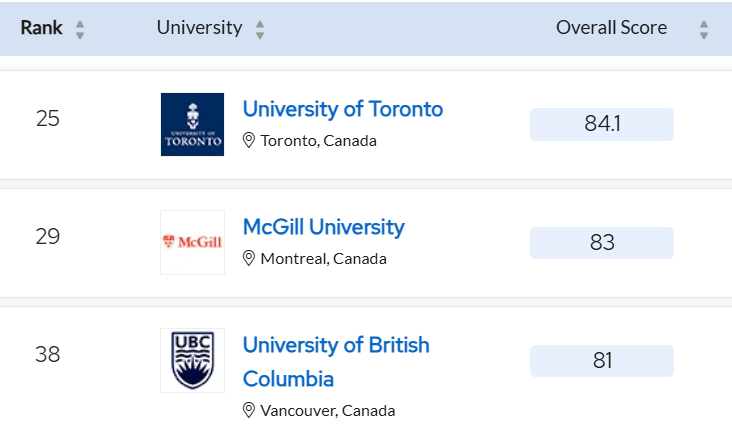This screenshot has width=732, height=433.
Task: Click the 81 score badge
Action: coord(601,361)
